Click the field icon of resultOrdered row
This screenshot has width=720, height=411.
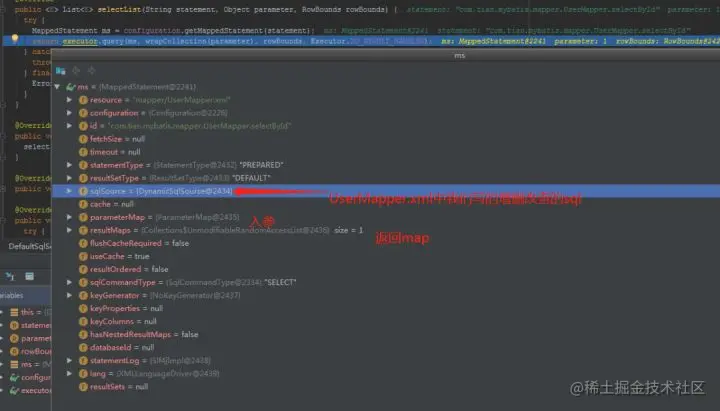(83, 269)
